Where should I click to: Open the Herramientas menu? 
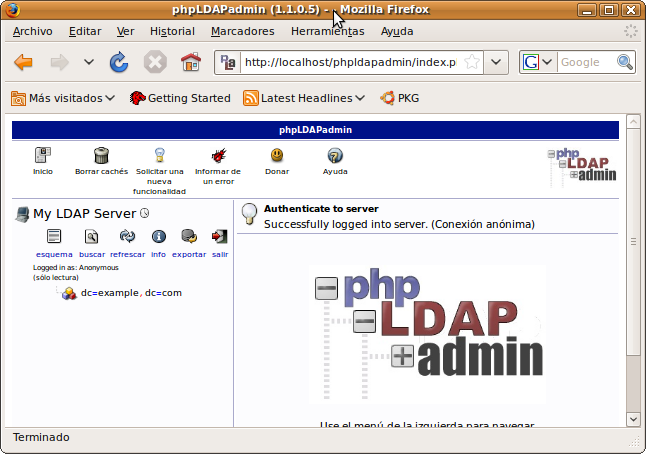328,31
